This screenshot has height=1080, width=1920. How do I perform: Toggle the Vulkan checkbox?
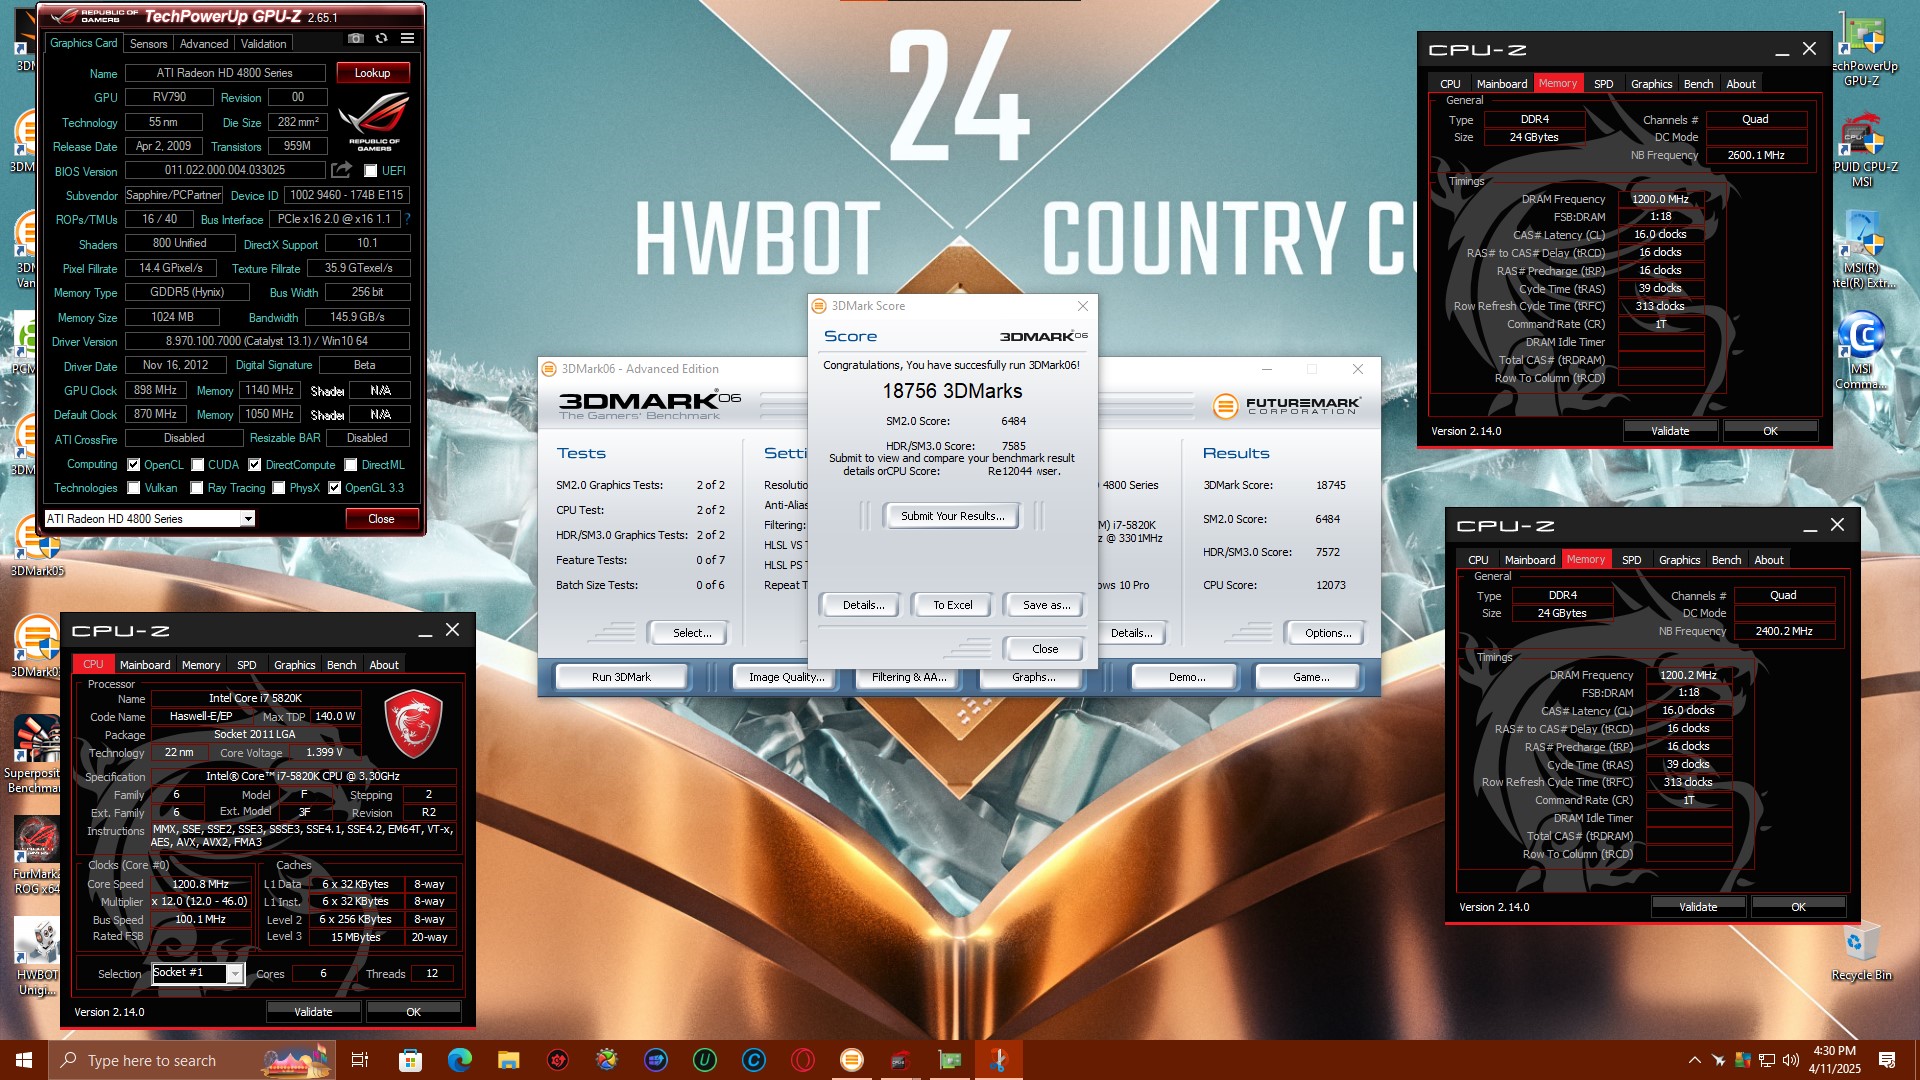coord(134,488)
